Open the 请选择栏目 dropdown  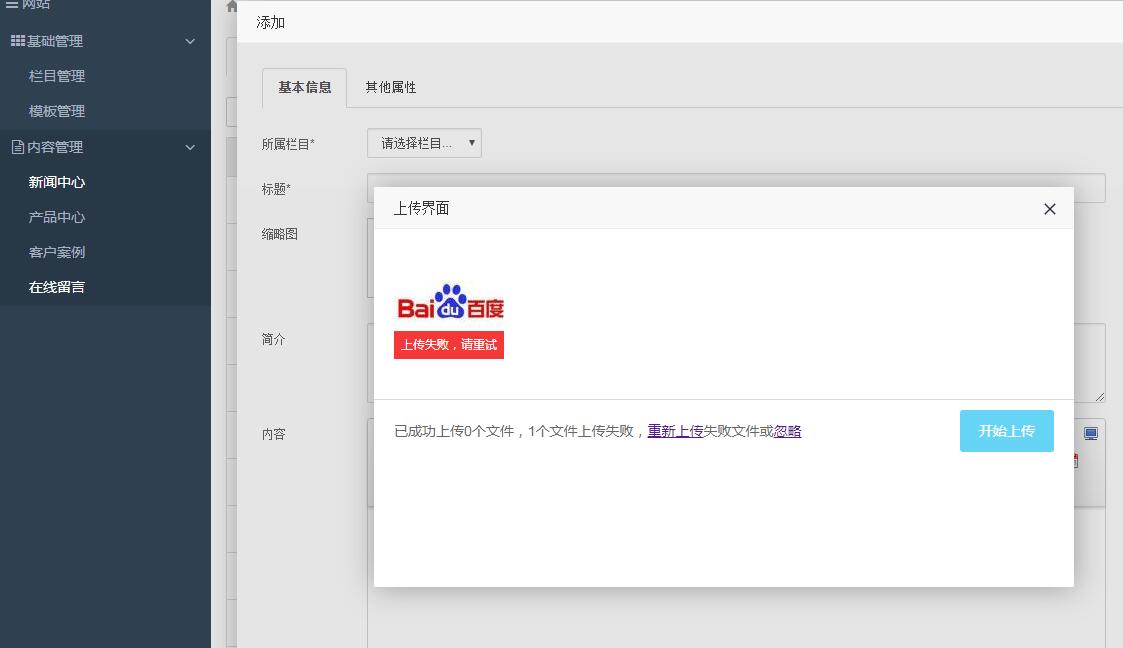click(x=424, y=143)
